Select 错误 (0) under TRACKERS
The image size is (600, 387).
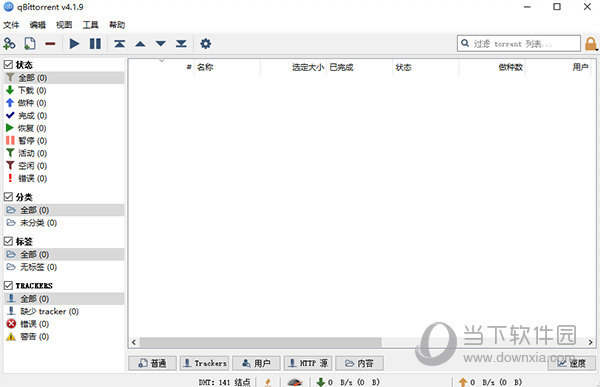pos(64,324)
